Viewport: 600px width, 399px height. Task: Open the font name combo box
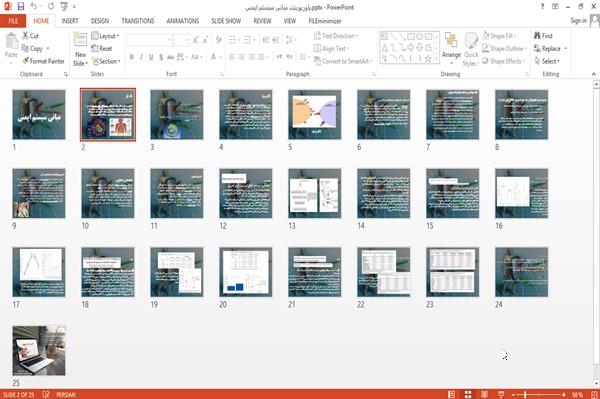[x=149, y=39]
